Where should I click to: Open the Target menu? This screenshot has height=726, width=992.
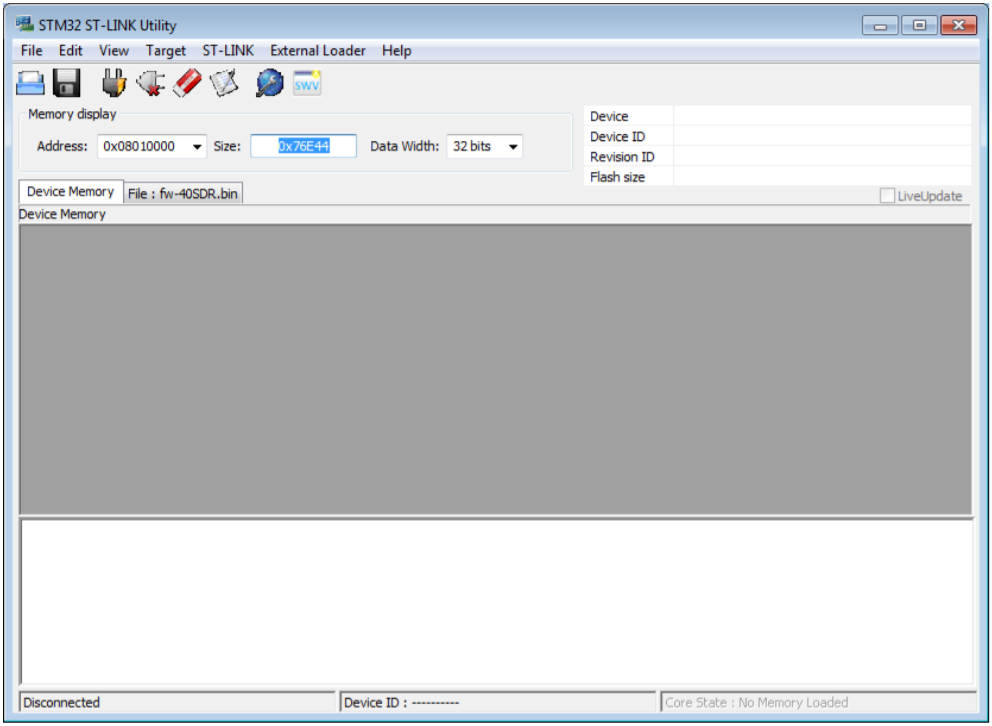coord(165,51)
